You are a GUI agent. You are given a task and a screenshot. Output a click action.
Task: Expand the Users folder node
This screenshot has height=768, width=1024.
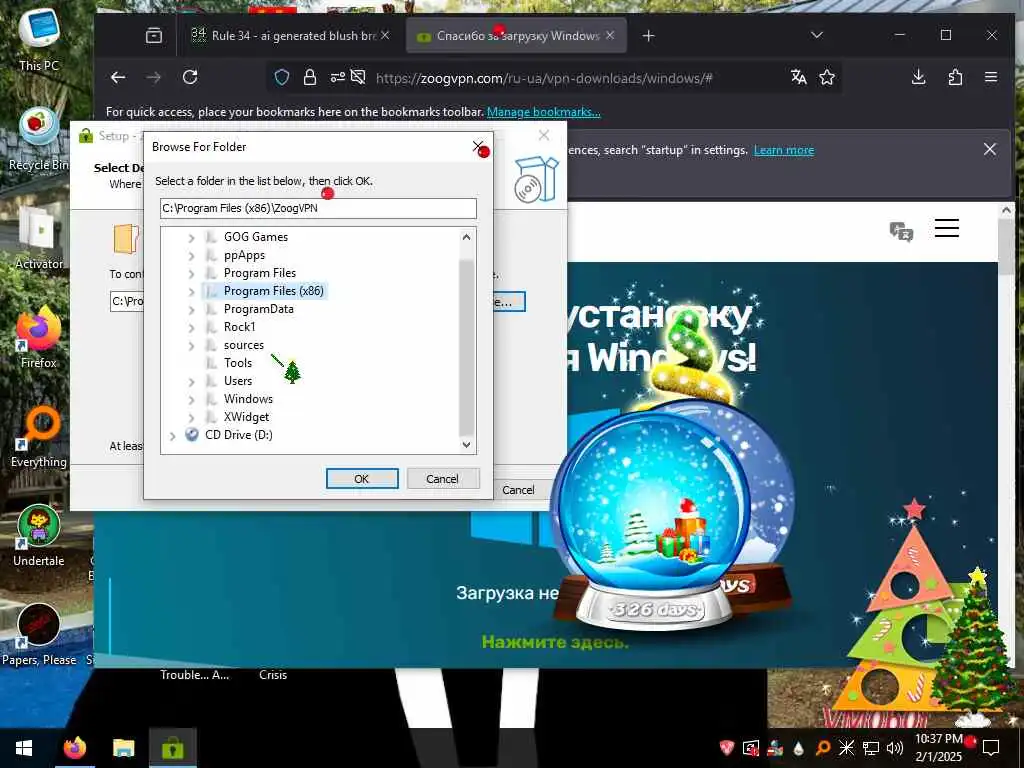191,381
